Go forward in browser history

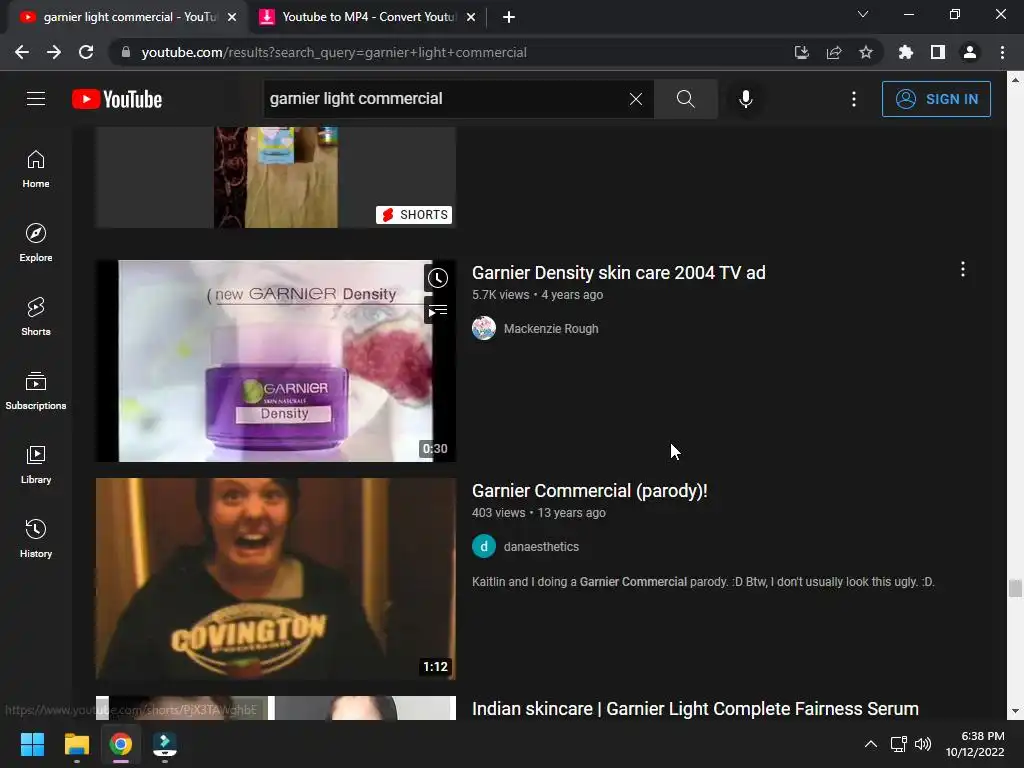(54, 52)
